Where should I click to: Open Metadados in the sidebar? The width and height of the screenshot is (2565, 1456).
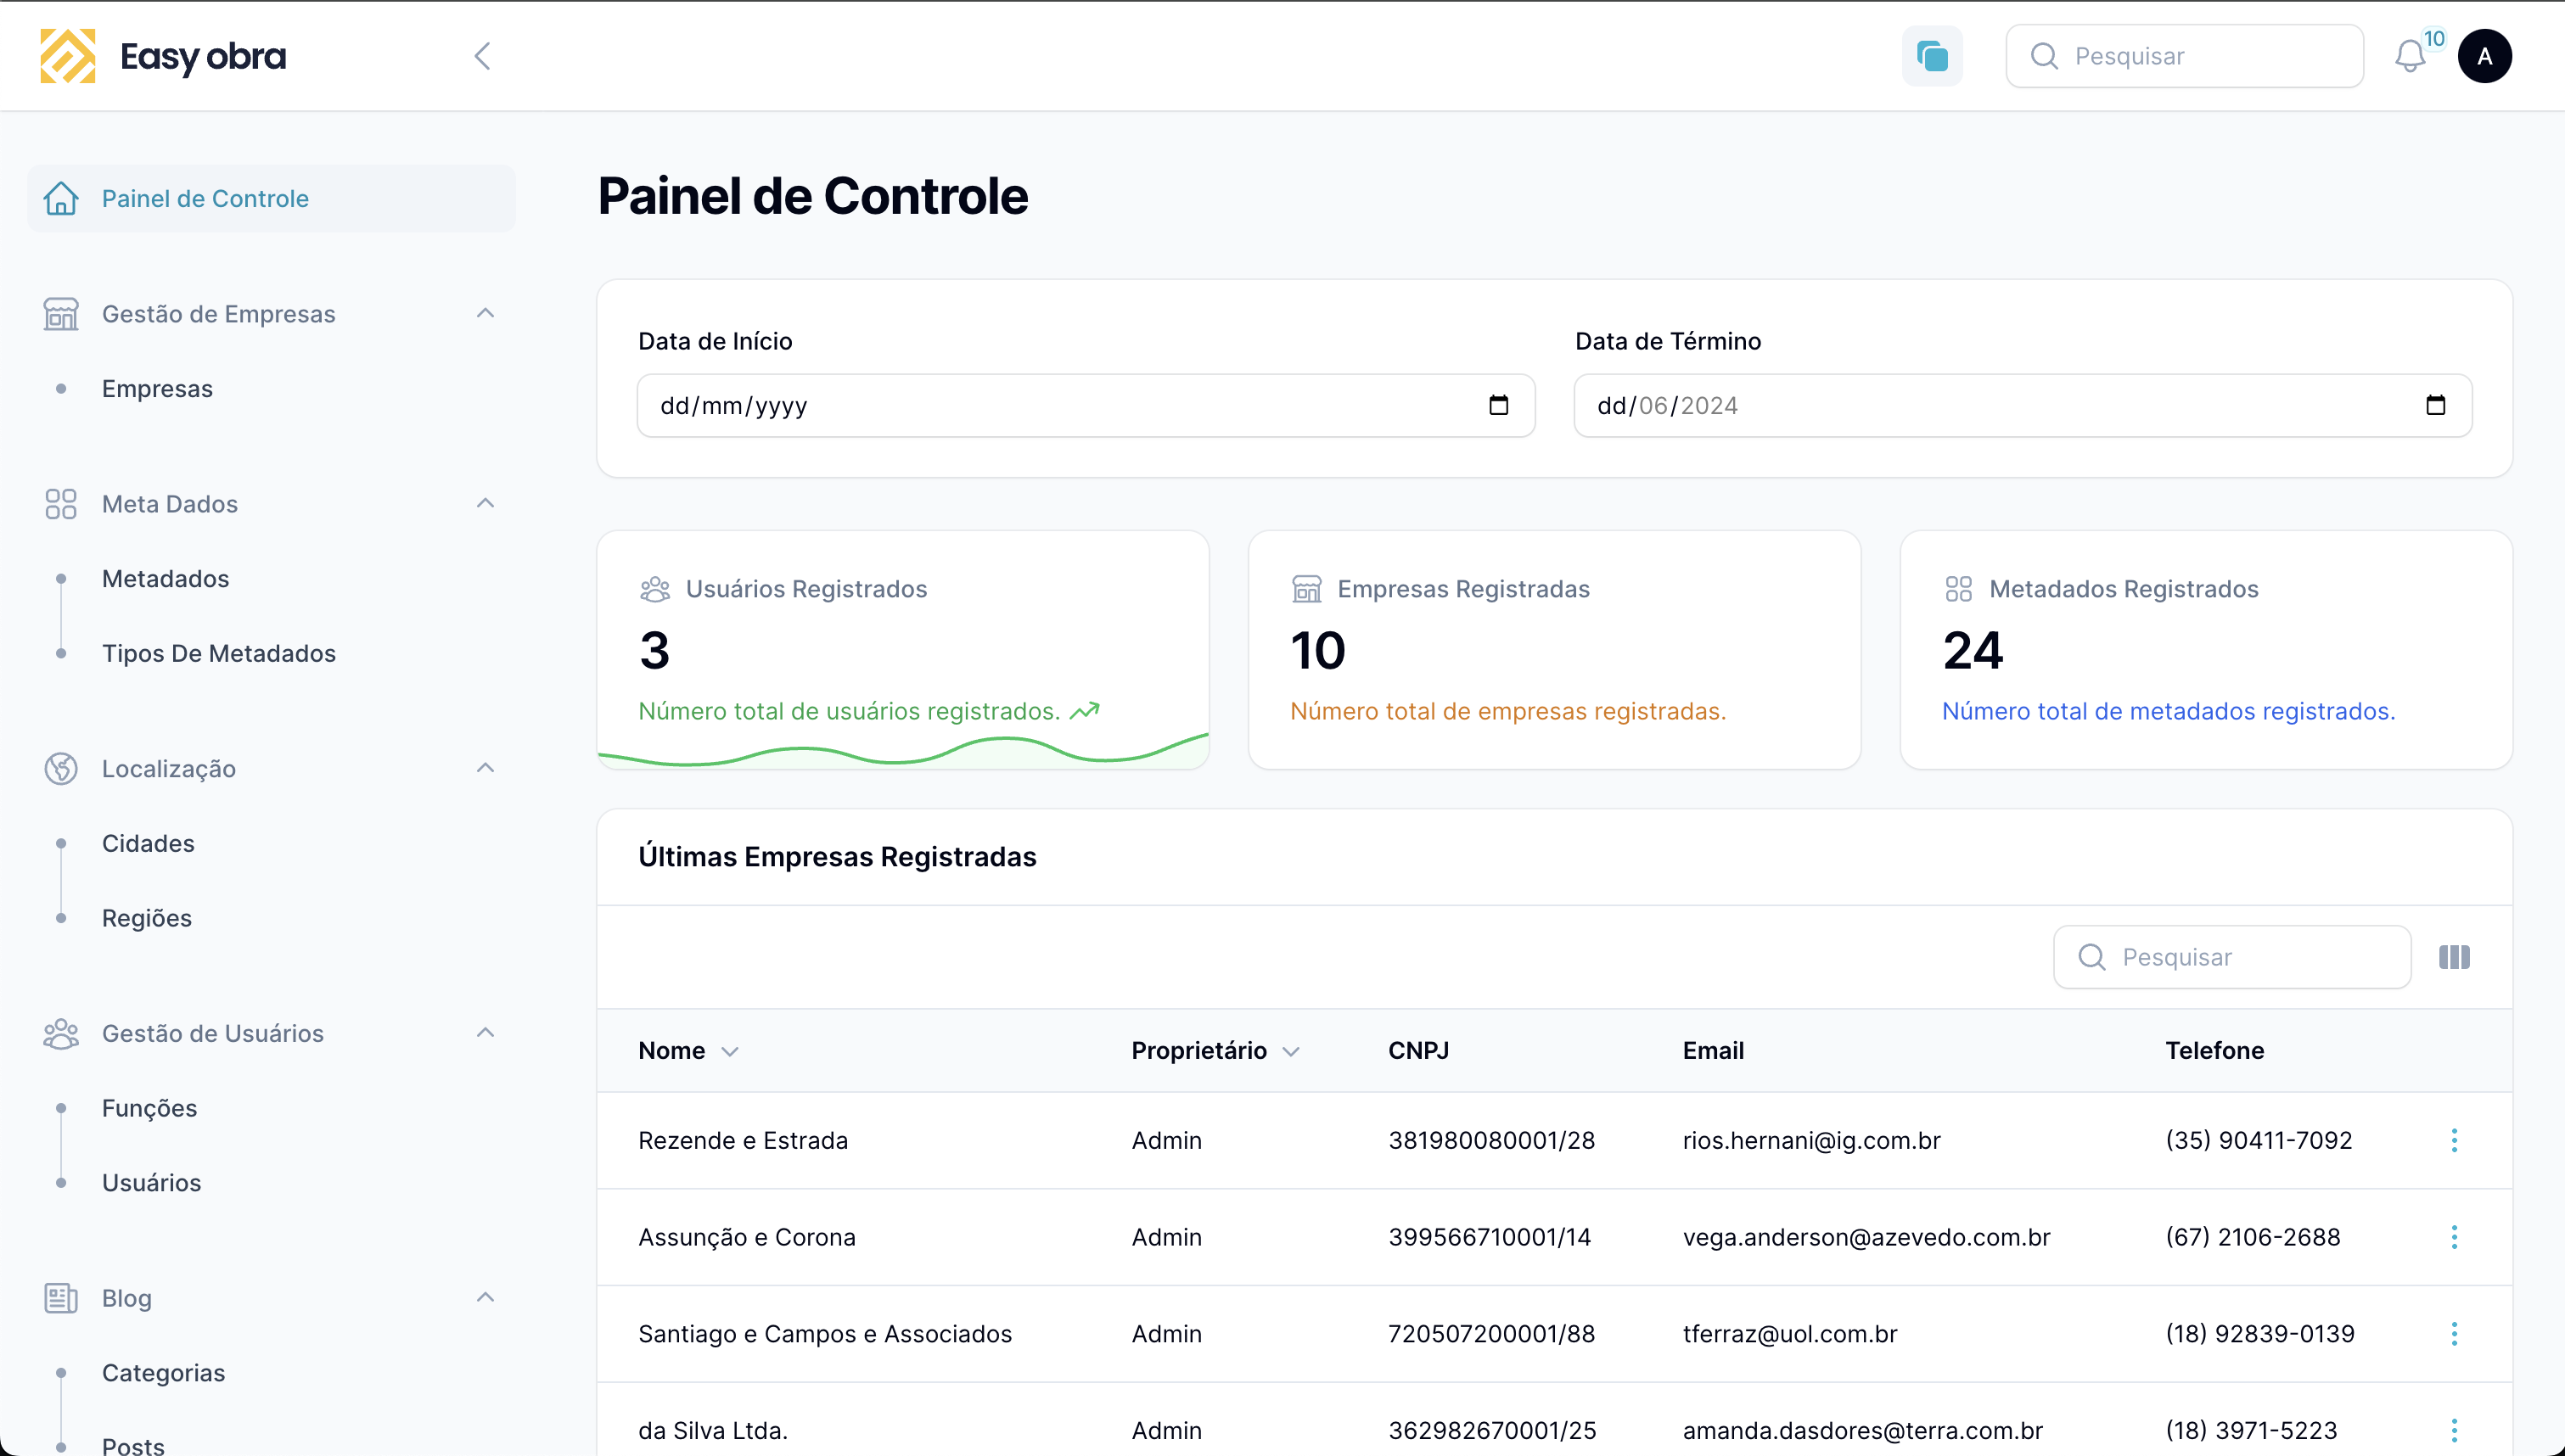(x=165, y=579)
